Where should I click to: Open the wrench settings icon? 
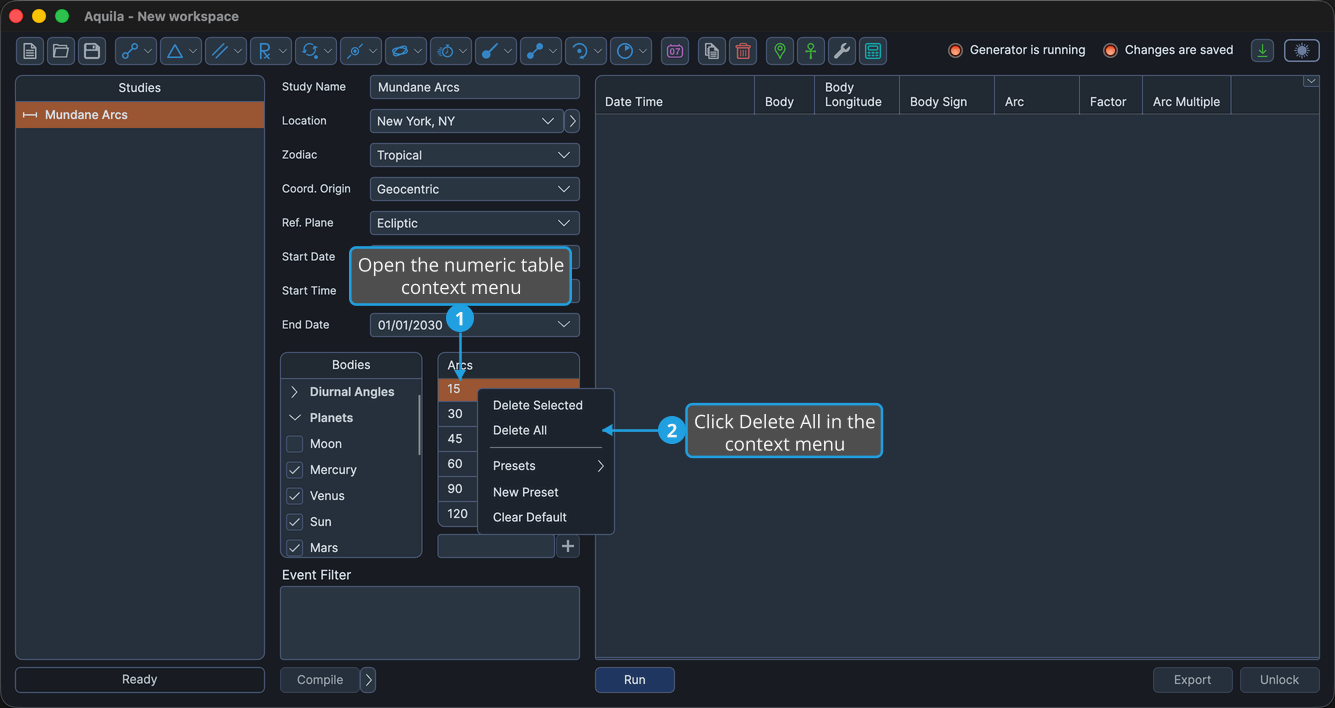[842, 51]
